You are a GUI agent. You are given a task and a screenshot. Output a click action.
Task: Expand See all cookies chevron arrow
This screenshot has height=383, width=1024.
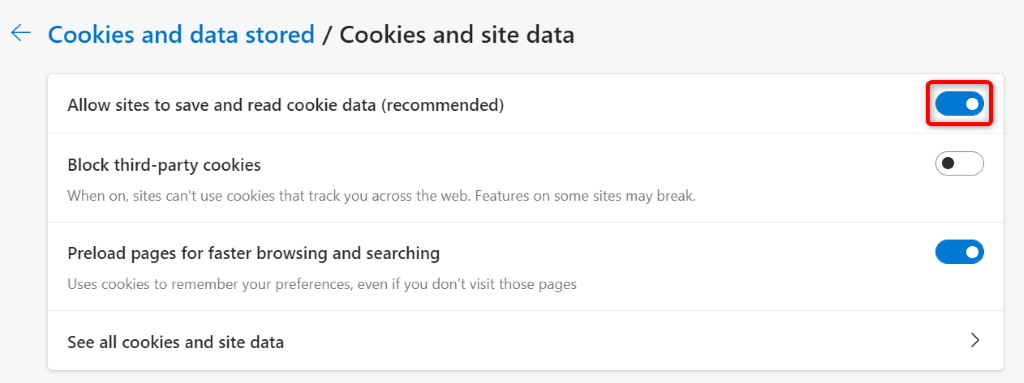(x=975, y=340)
